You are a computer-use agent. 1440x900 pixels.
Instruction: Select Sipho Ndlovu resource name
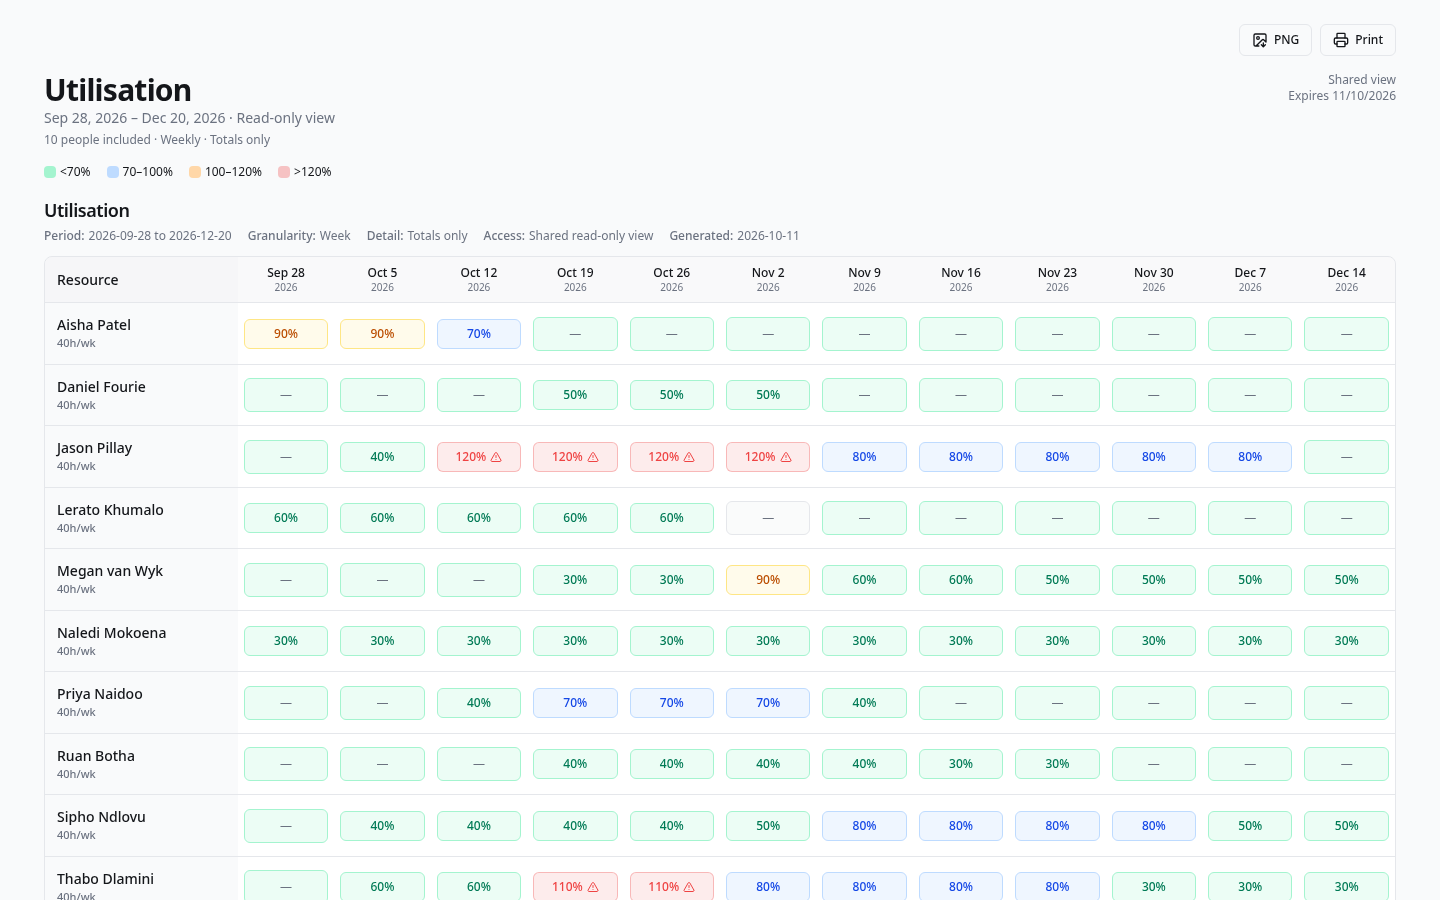[x=101, y=817]
